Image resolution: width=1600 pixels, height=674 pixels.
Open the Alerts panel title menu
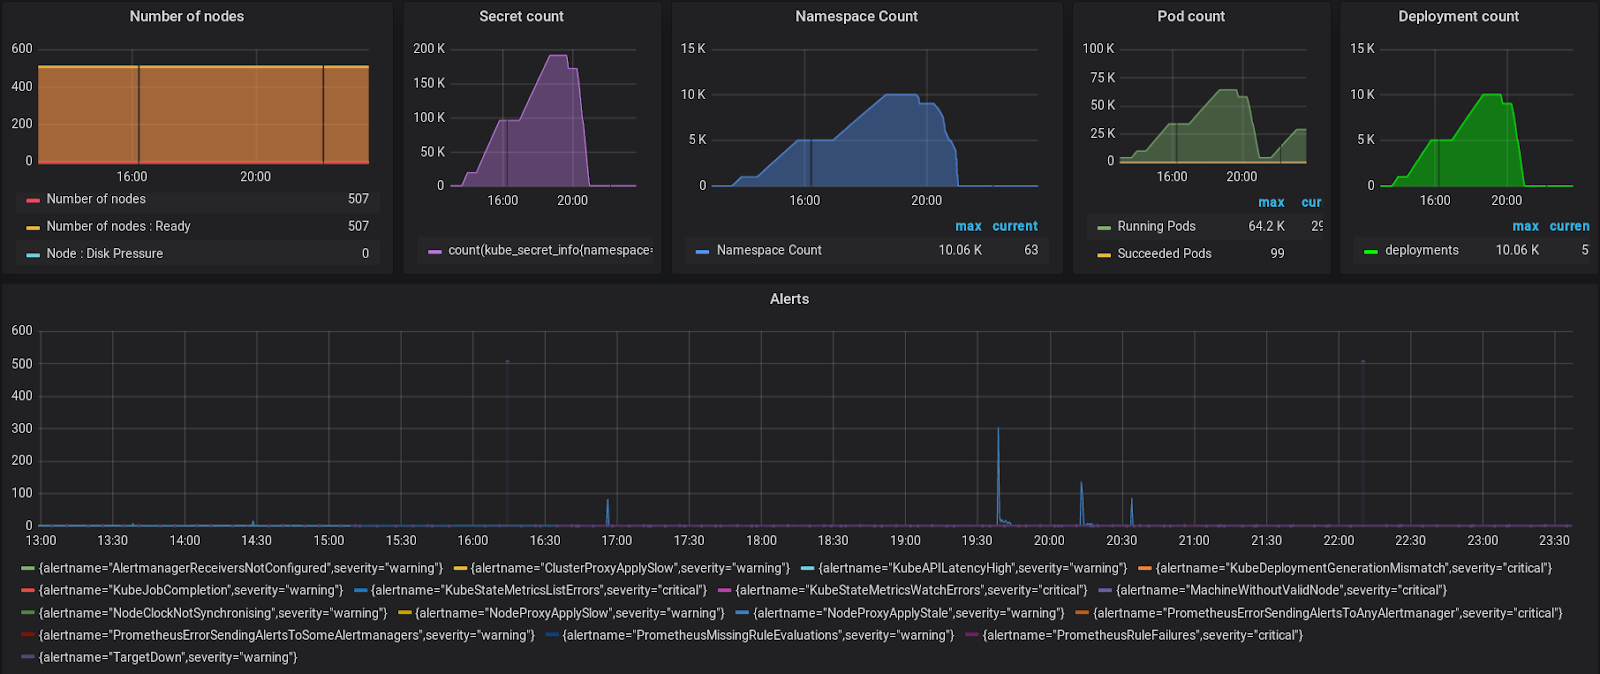point(789,299)
